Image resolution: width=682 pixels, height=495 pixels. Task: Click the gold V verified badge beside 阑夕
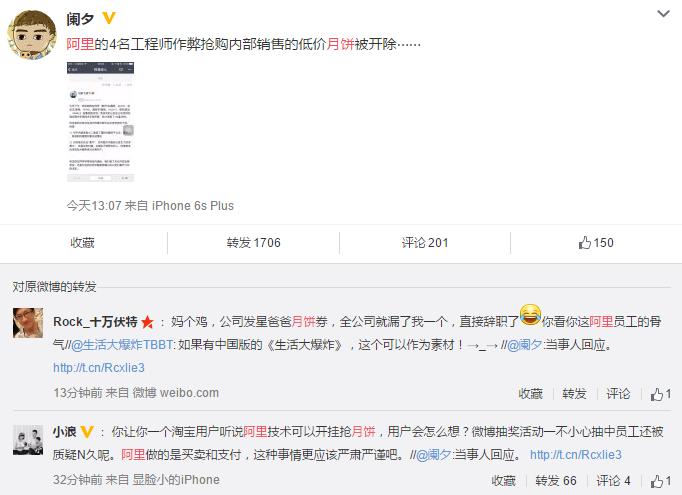(109, 18)
